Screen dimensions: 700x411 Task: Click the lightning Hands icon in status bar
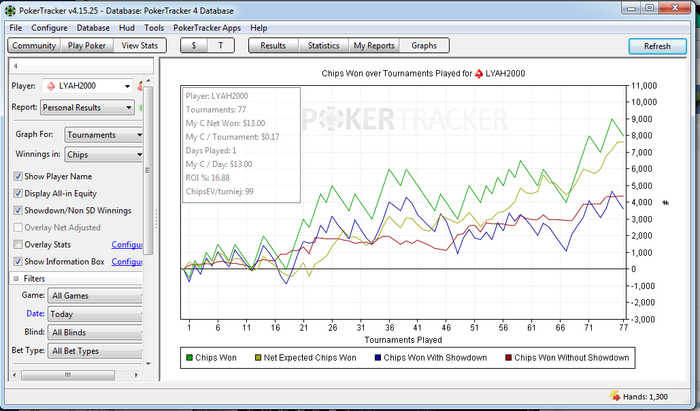tap(615, 396)
